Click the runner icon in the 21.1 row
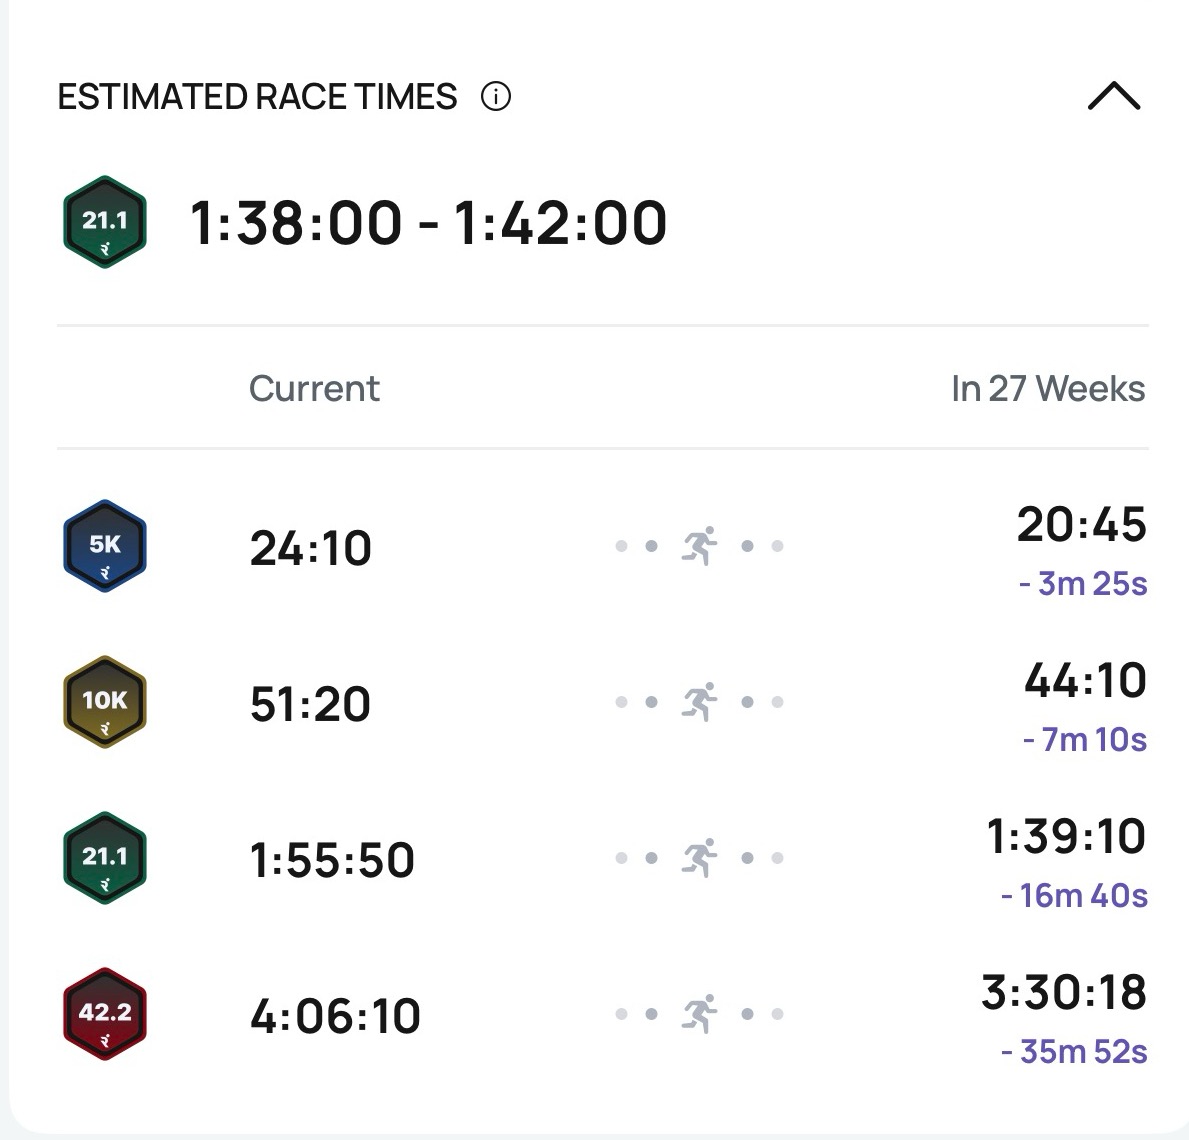The image size is (1189, 1140). pyautogui.click(x=700, y=858)
